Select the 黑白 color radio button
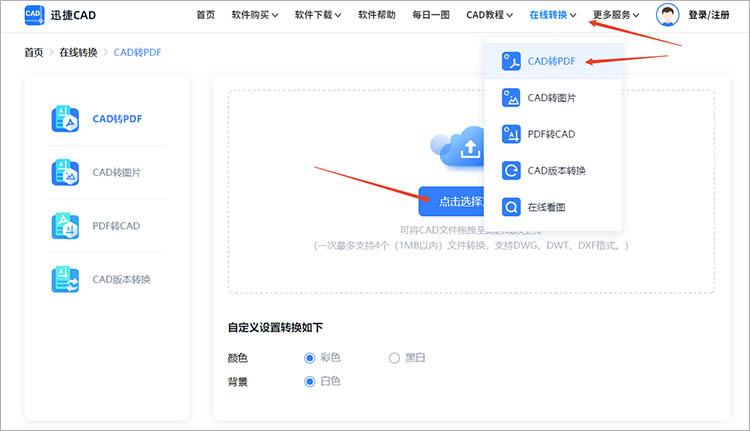The width and height of the screenshot is (750, 431). click(x=394, y=358)
